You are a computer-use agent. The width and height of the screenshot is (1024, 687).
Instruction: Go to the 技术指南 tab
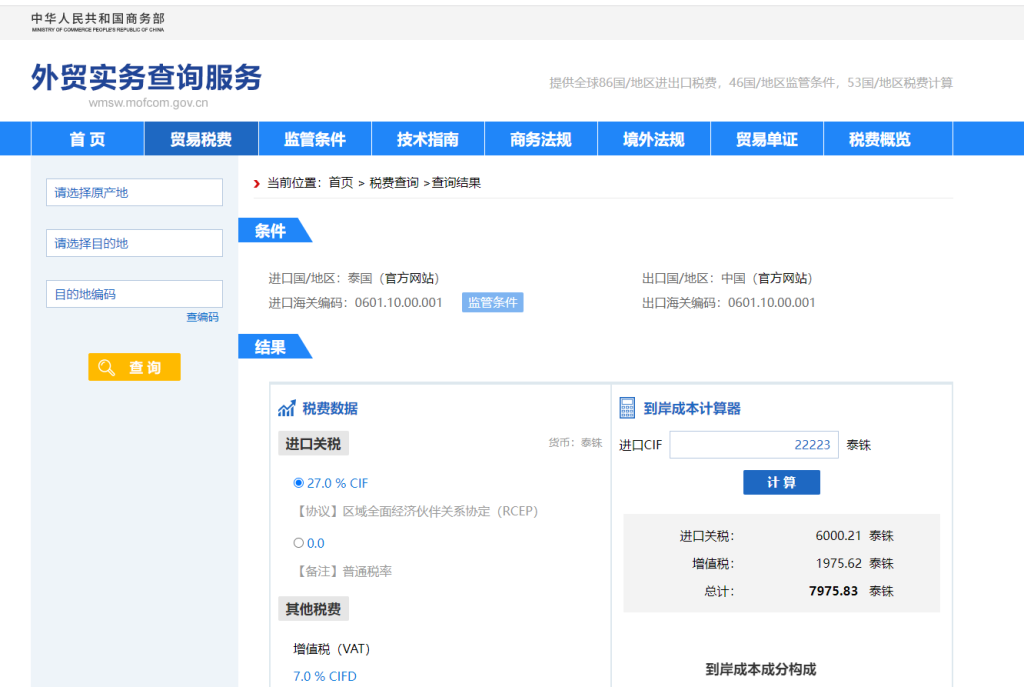(x=428, y=139)
